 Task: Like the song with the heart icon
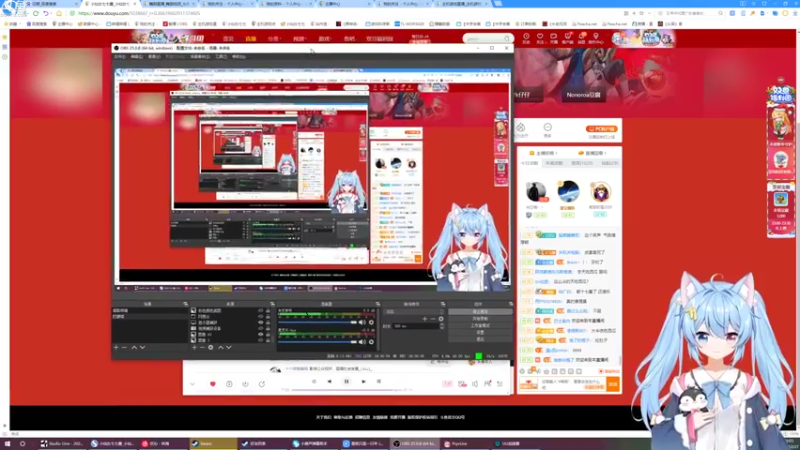[x=213, y=384]
